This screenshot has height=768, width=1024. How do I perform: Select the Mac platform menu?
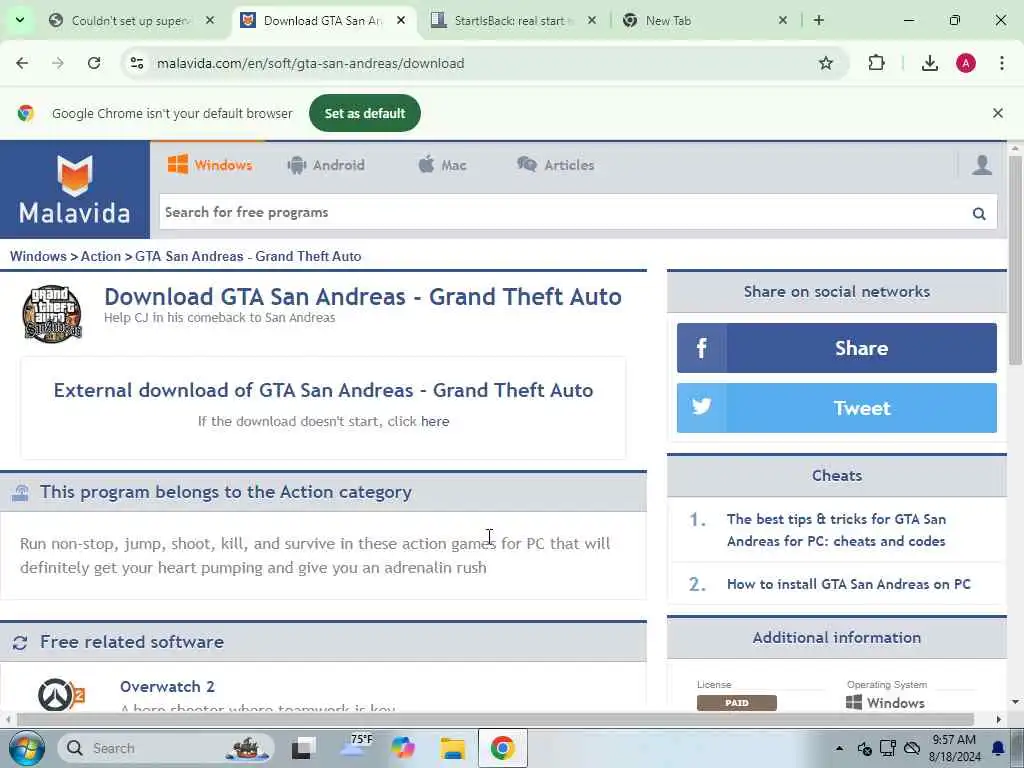coord(443,165)
